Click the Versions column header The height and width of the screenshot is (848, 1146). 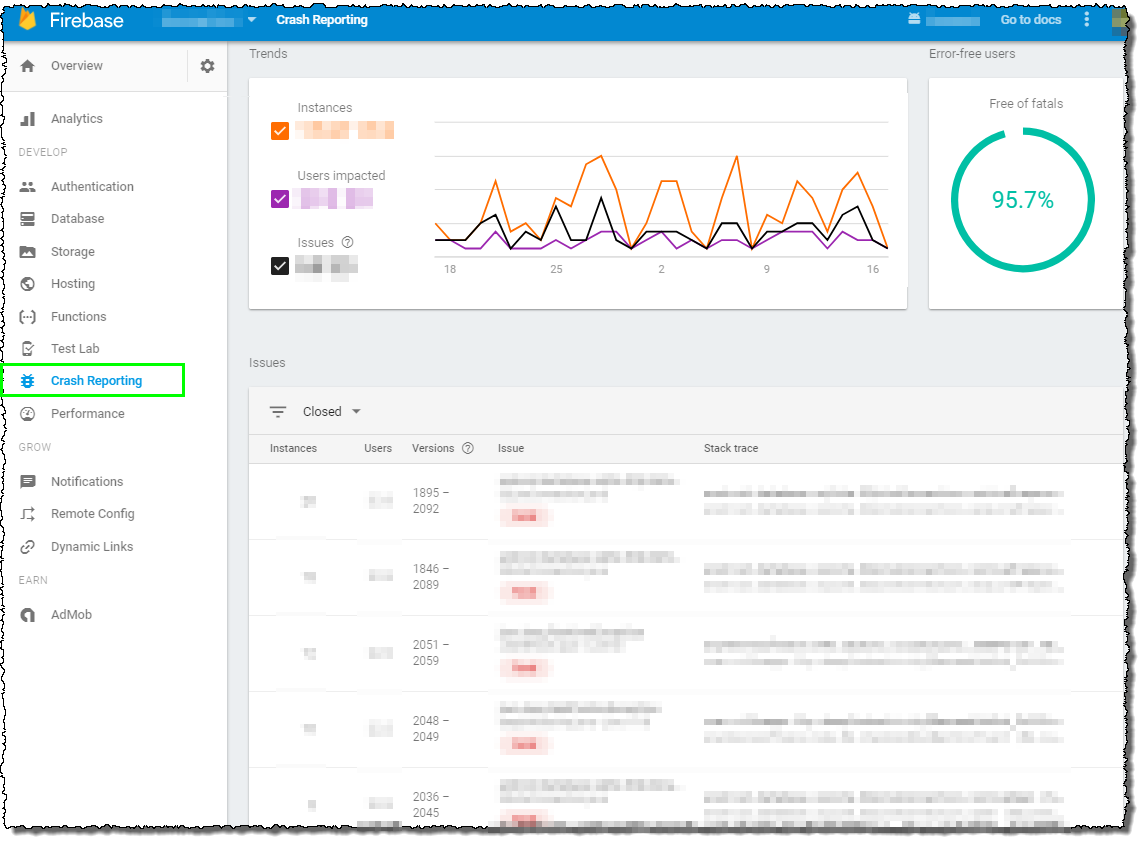tap(433, 449)
